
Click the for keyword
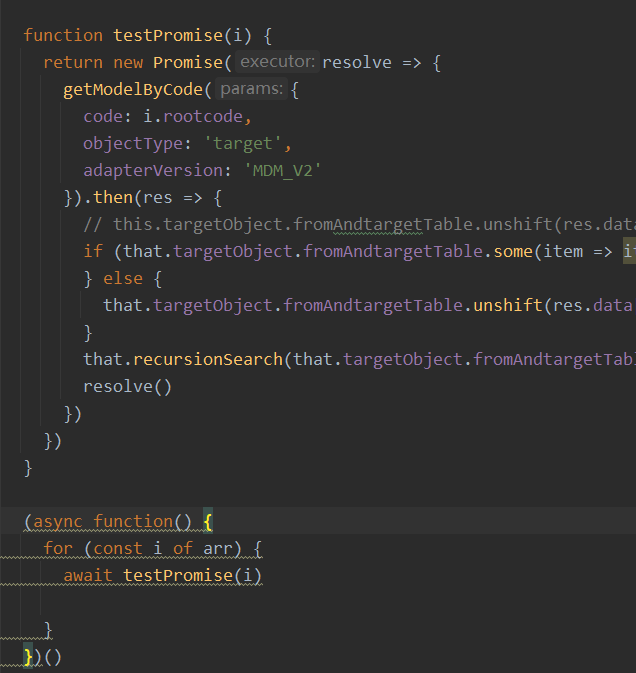pyautogui.click(x=58, y=549)
